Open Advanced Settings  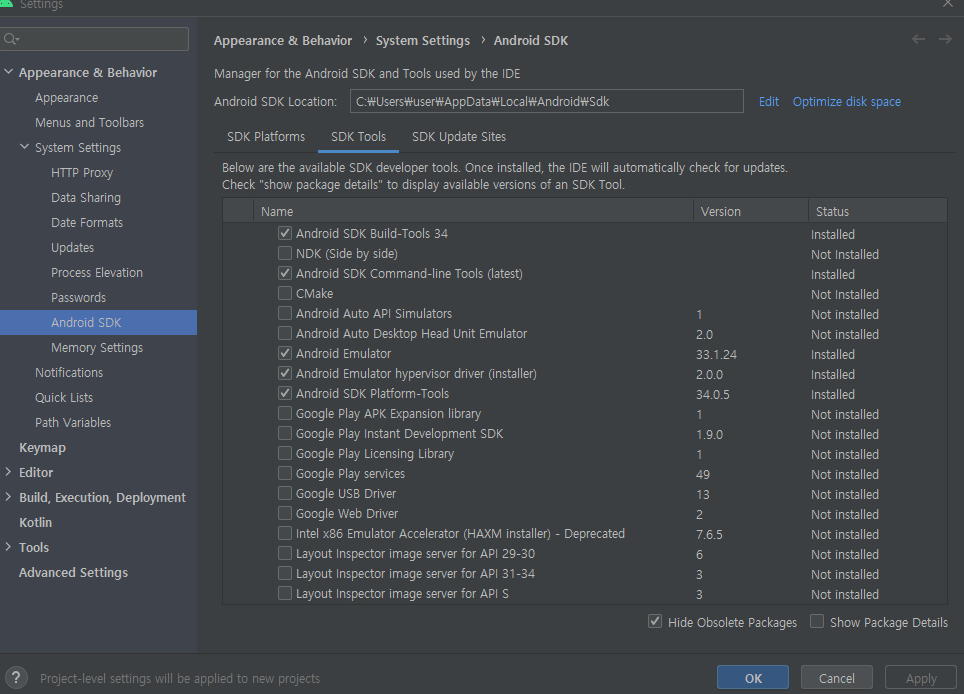coord(73,572)
